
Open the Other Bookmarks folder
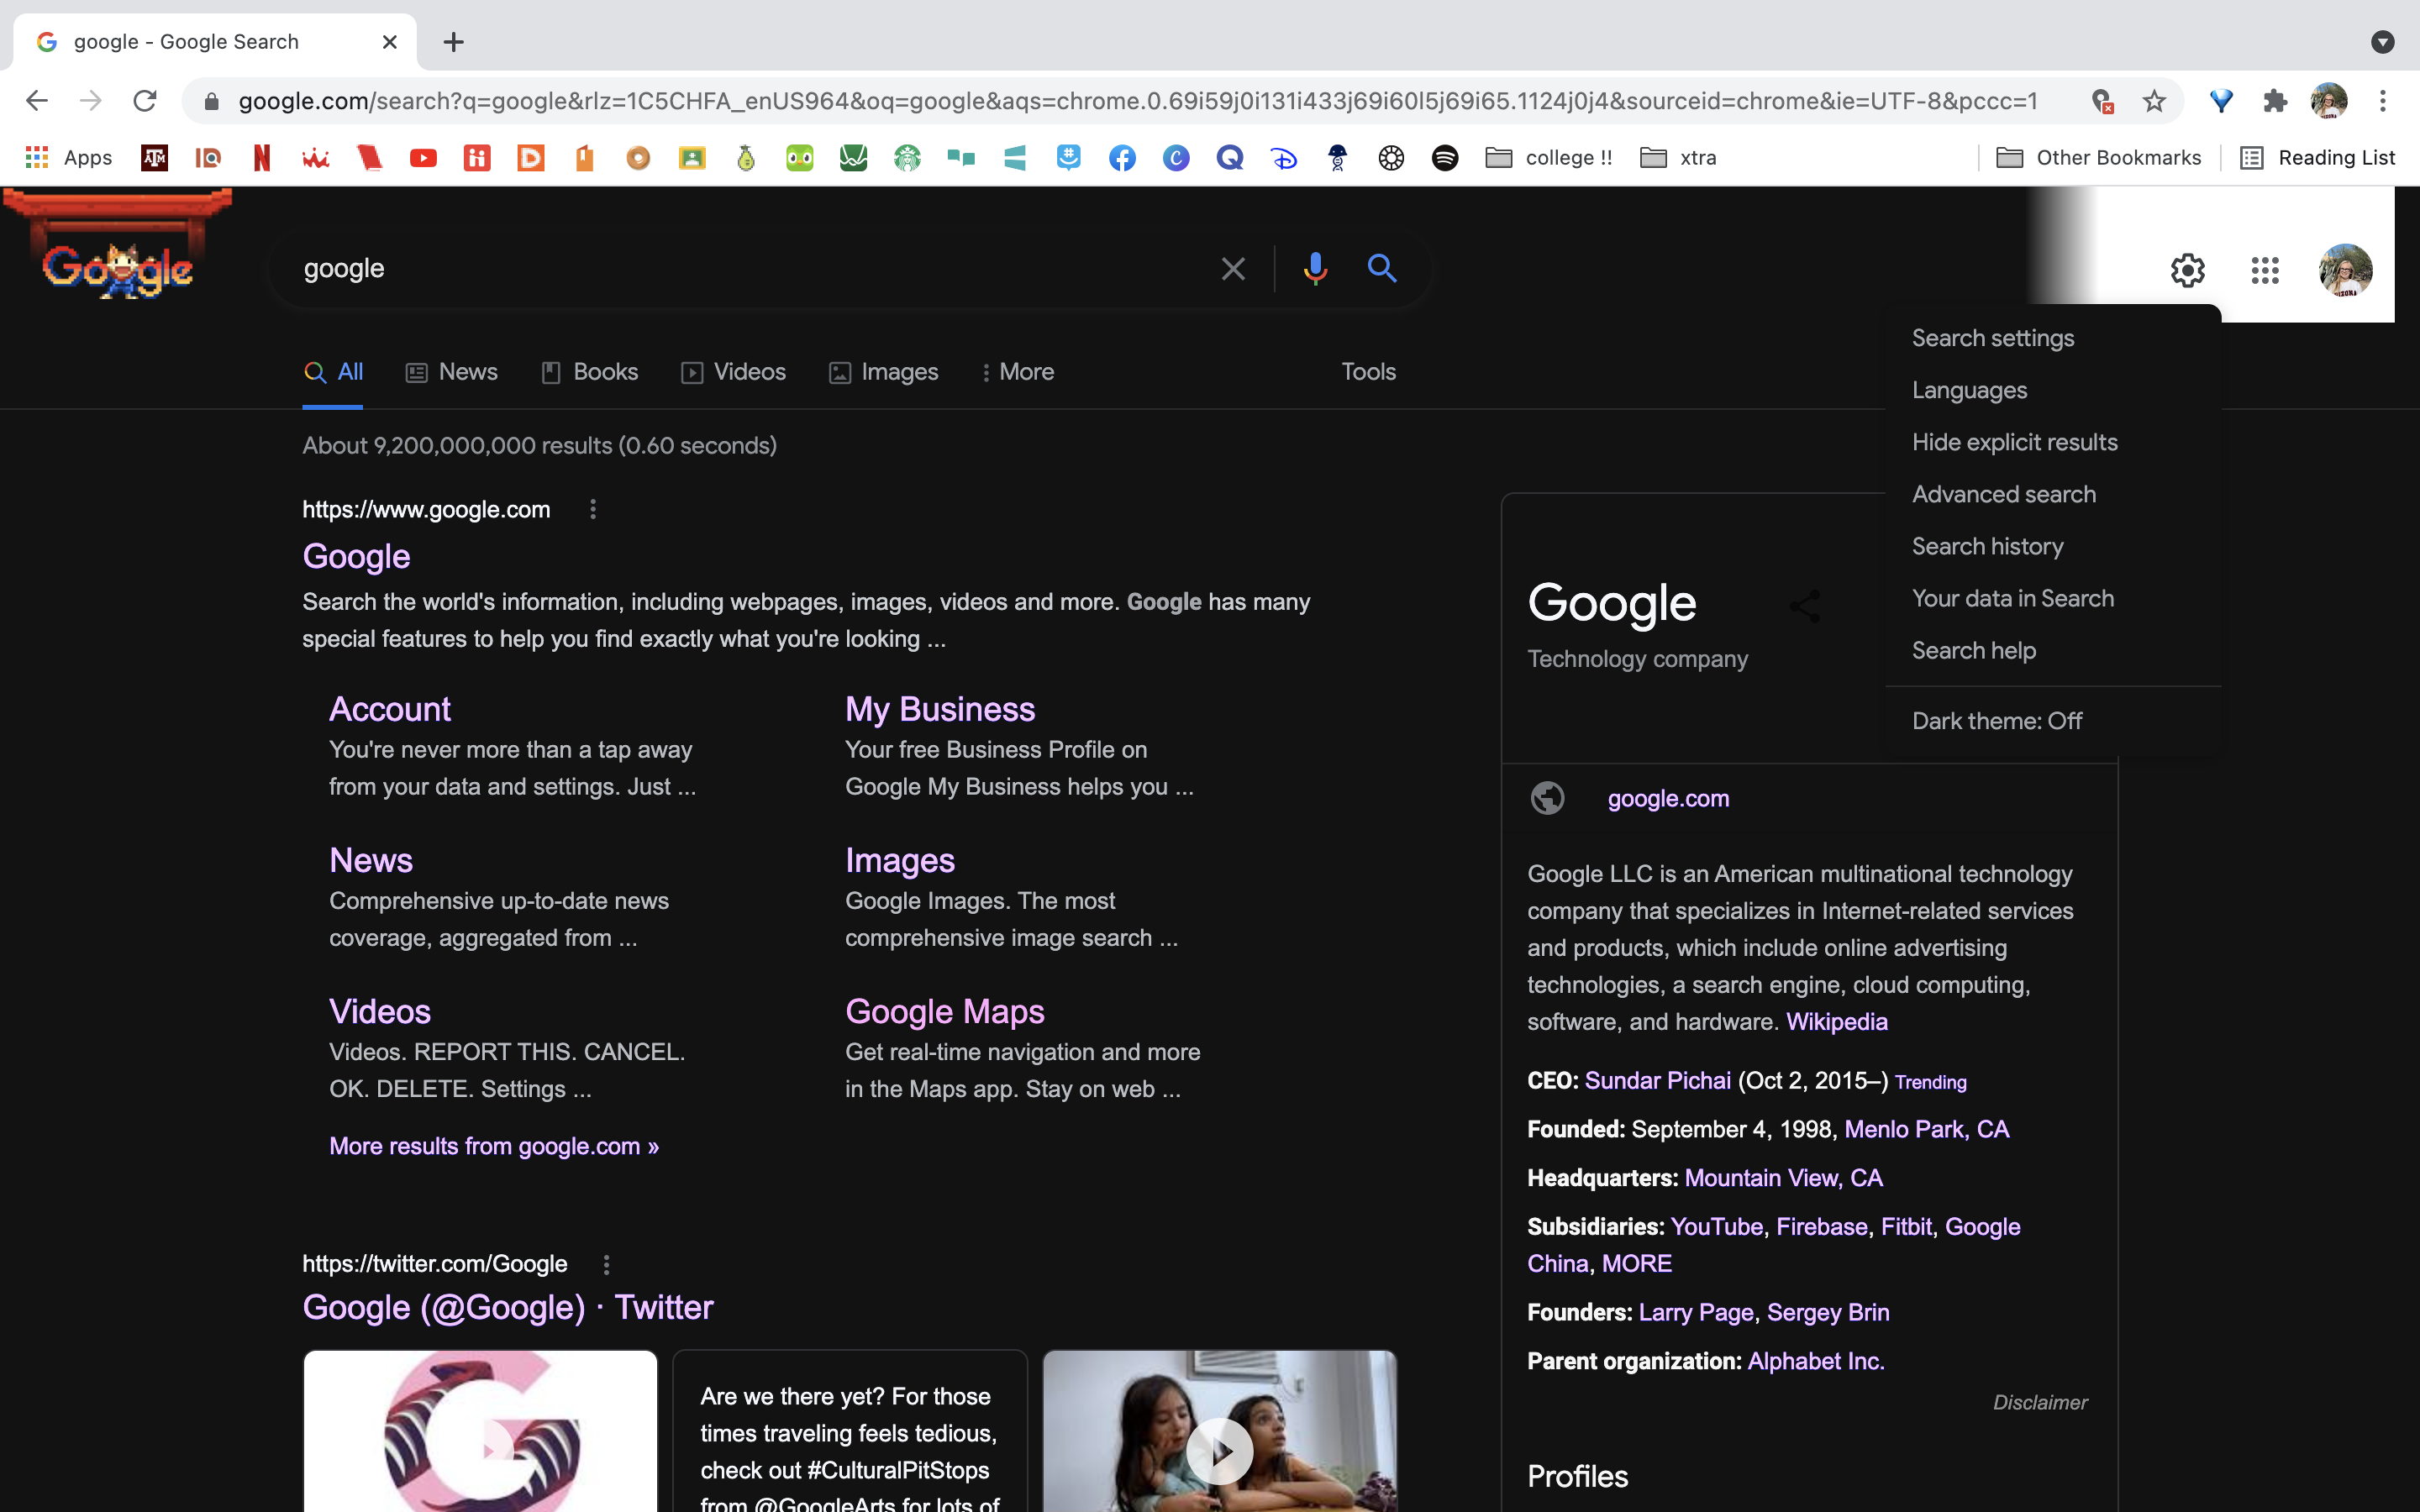click(x=2098, y=158)
